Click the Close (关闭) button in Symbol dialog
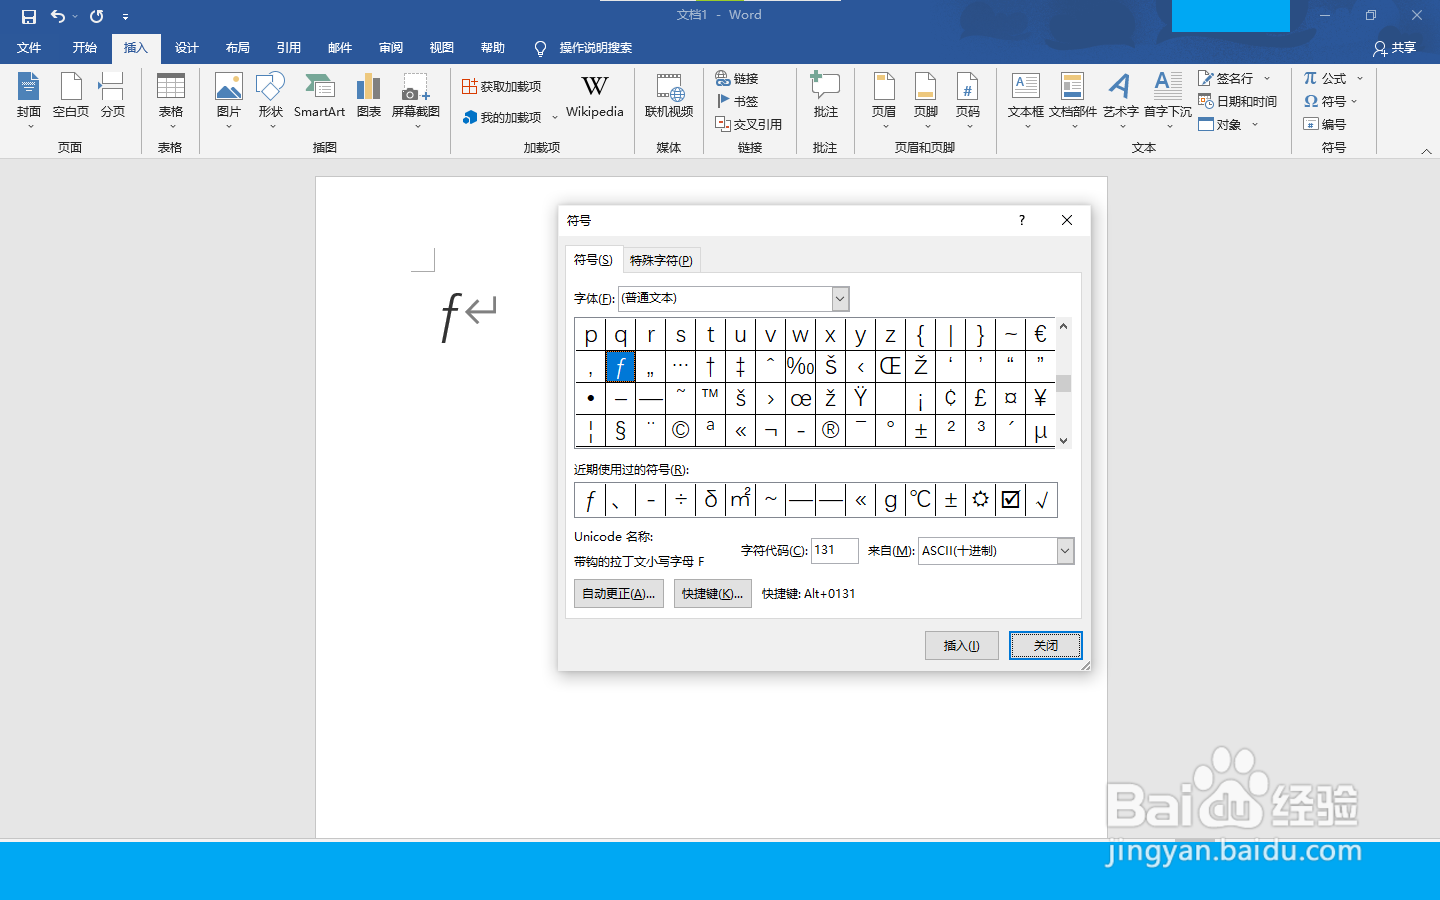 pyautogui.click(x=1045, y=646)
